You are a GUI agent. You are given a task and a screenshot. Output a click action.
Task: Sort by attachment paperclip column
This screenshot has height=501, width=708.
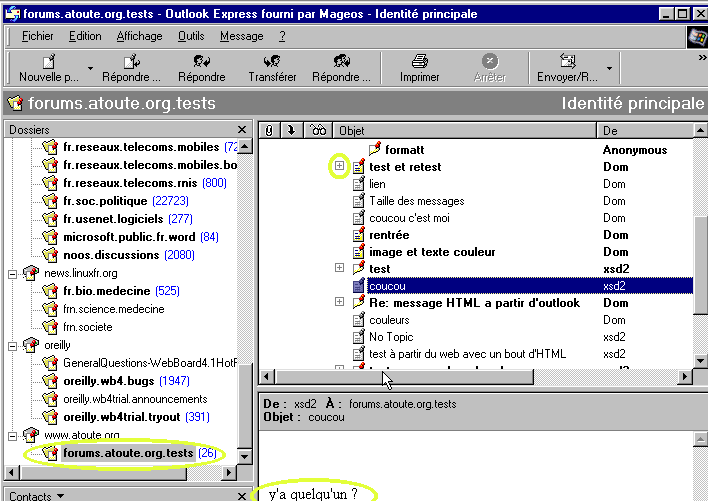[x=269, y=130]
